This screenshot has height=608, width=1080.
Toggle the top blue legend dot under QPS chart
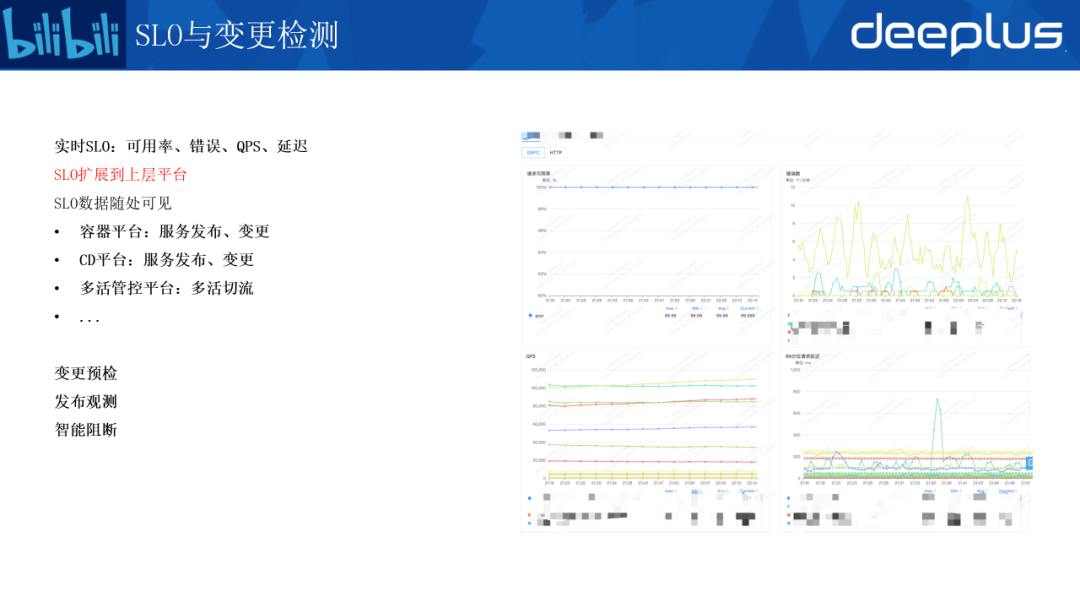(x=529, y=497)
